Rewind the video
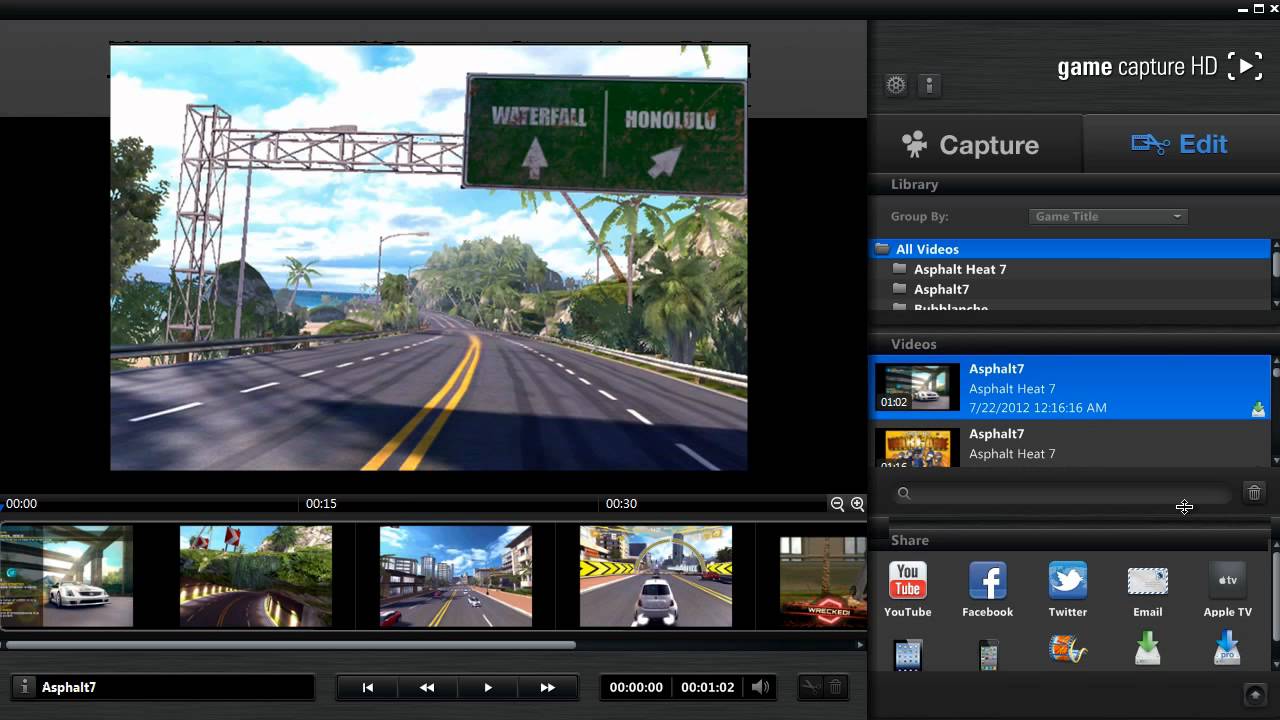Screen dimensions: 1280x720 point(427,687)
